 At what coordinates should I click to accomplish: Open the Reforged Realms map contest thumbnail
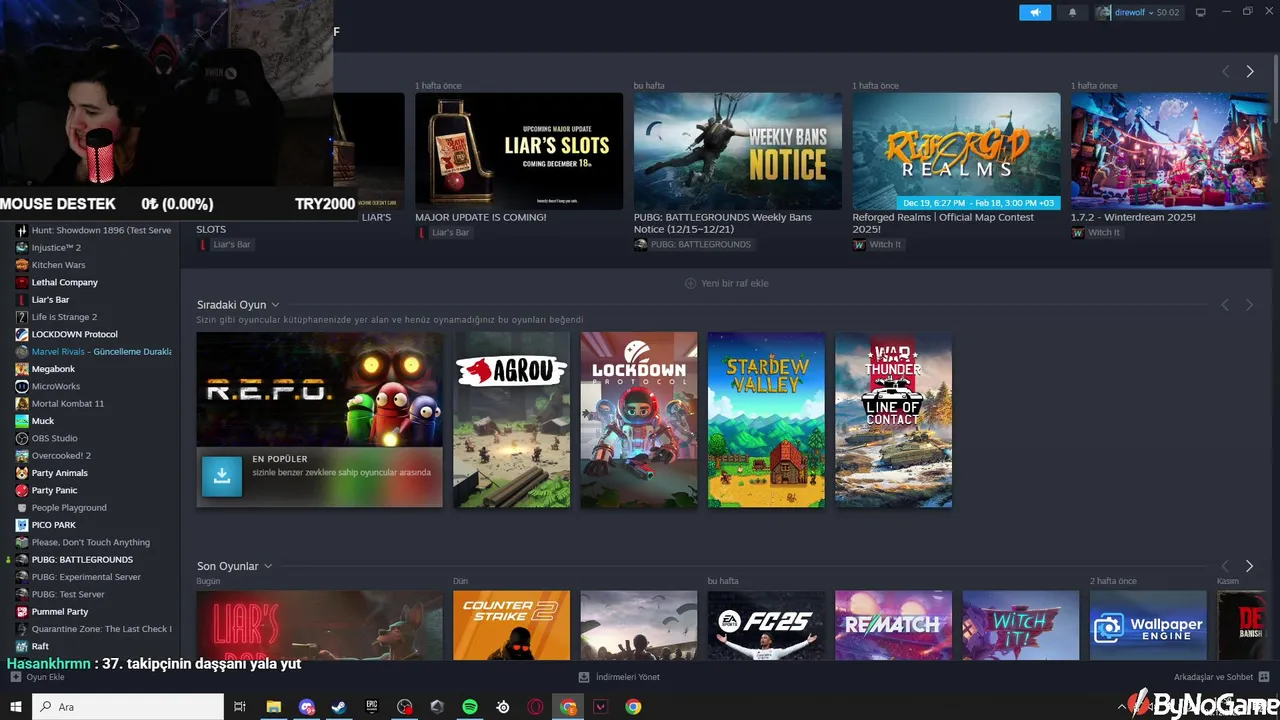click(x=956, y=151)
